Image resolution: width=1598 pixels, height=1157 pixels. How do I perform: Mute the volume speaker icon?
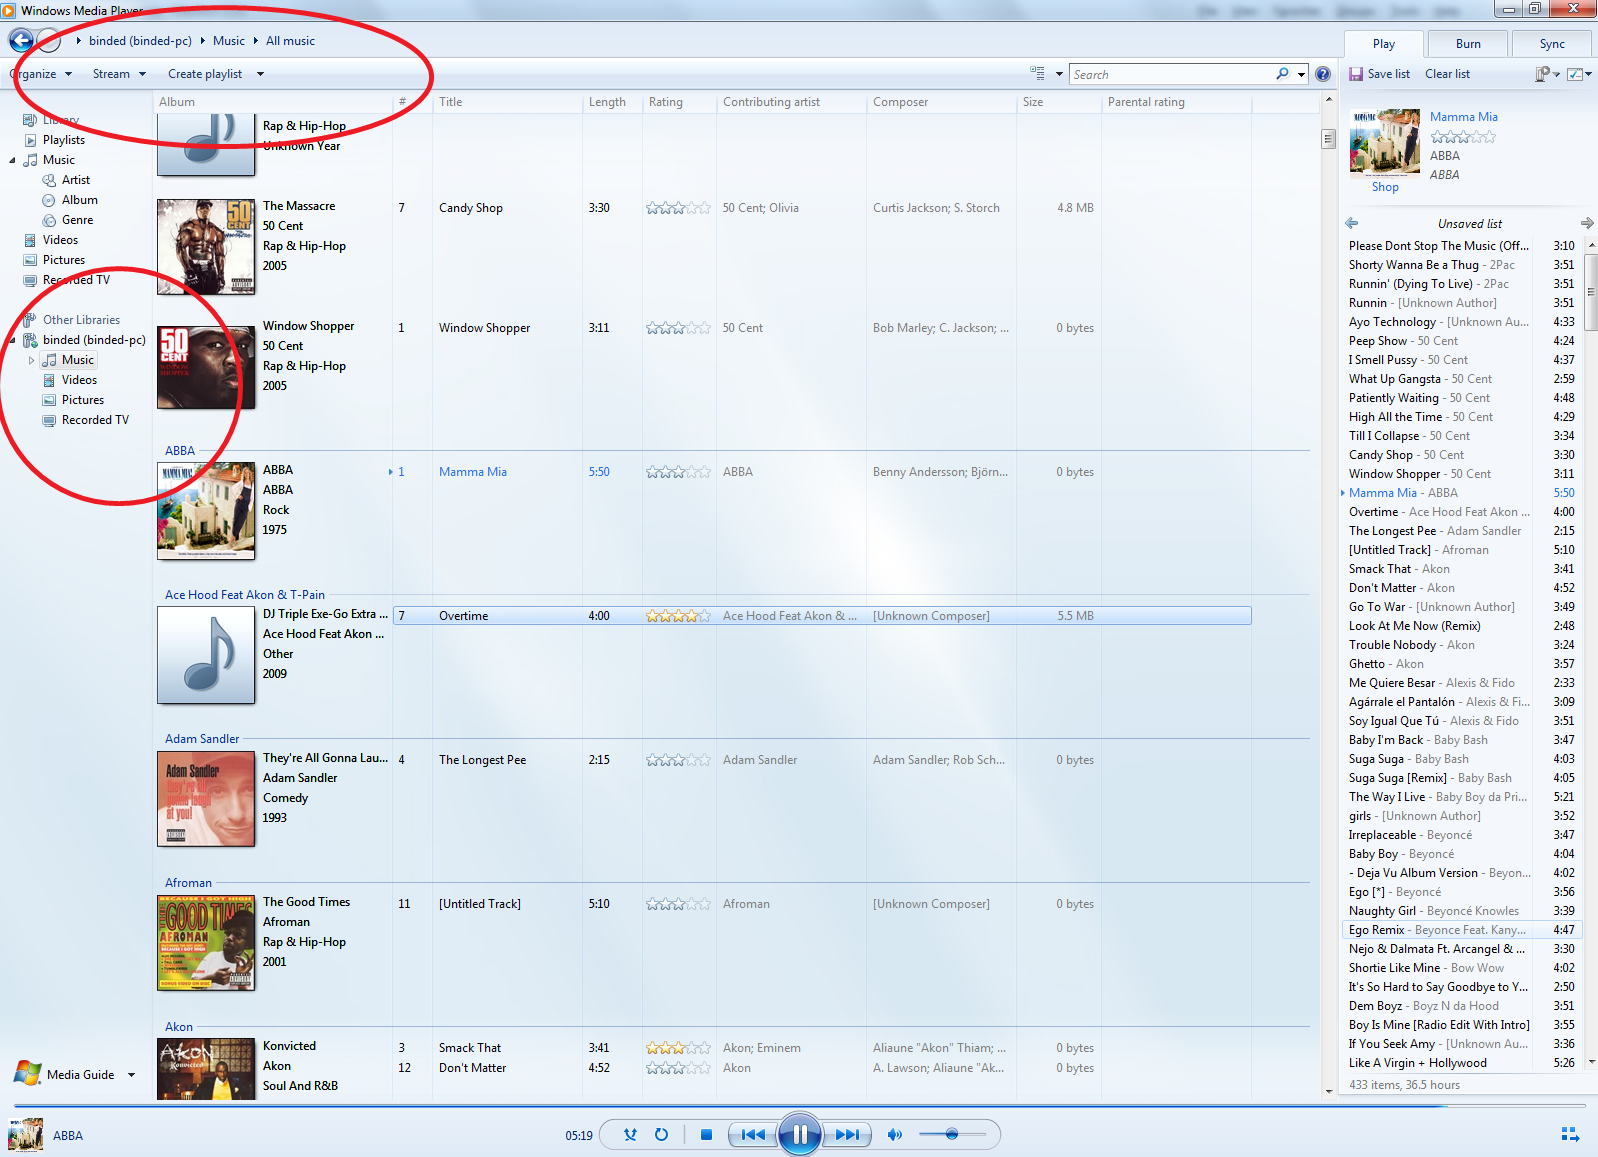(x=894, y=1135)
